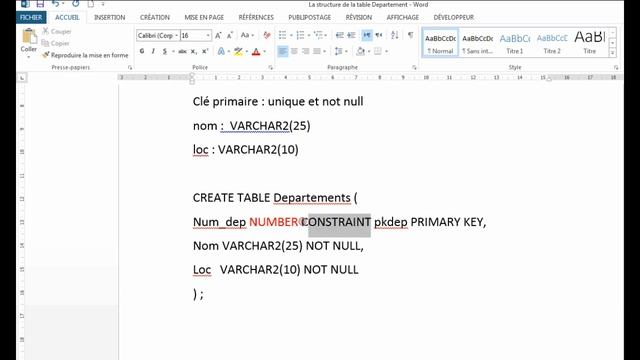
Task: Open the FICHIER tab
Action: (31, 18)
